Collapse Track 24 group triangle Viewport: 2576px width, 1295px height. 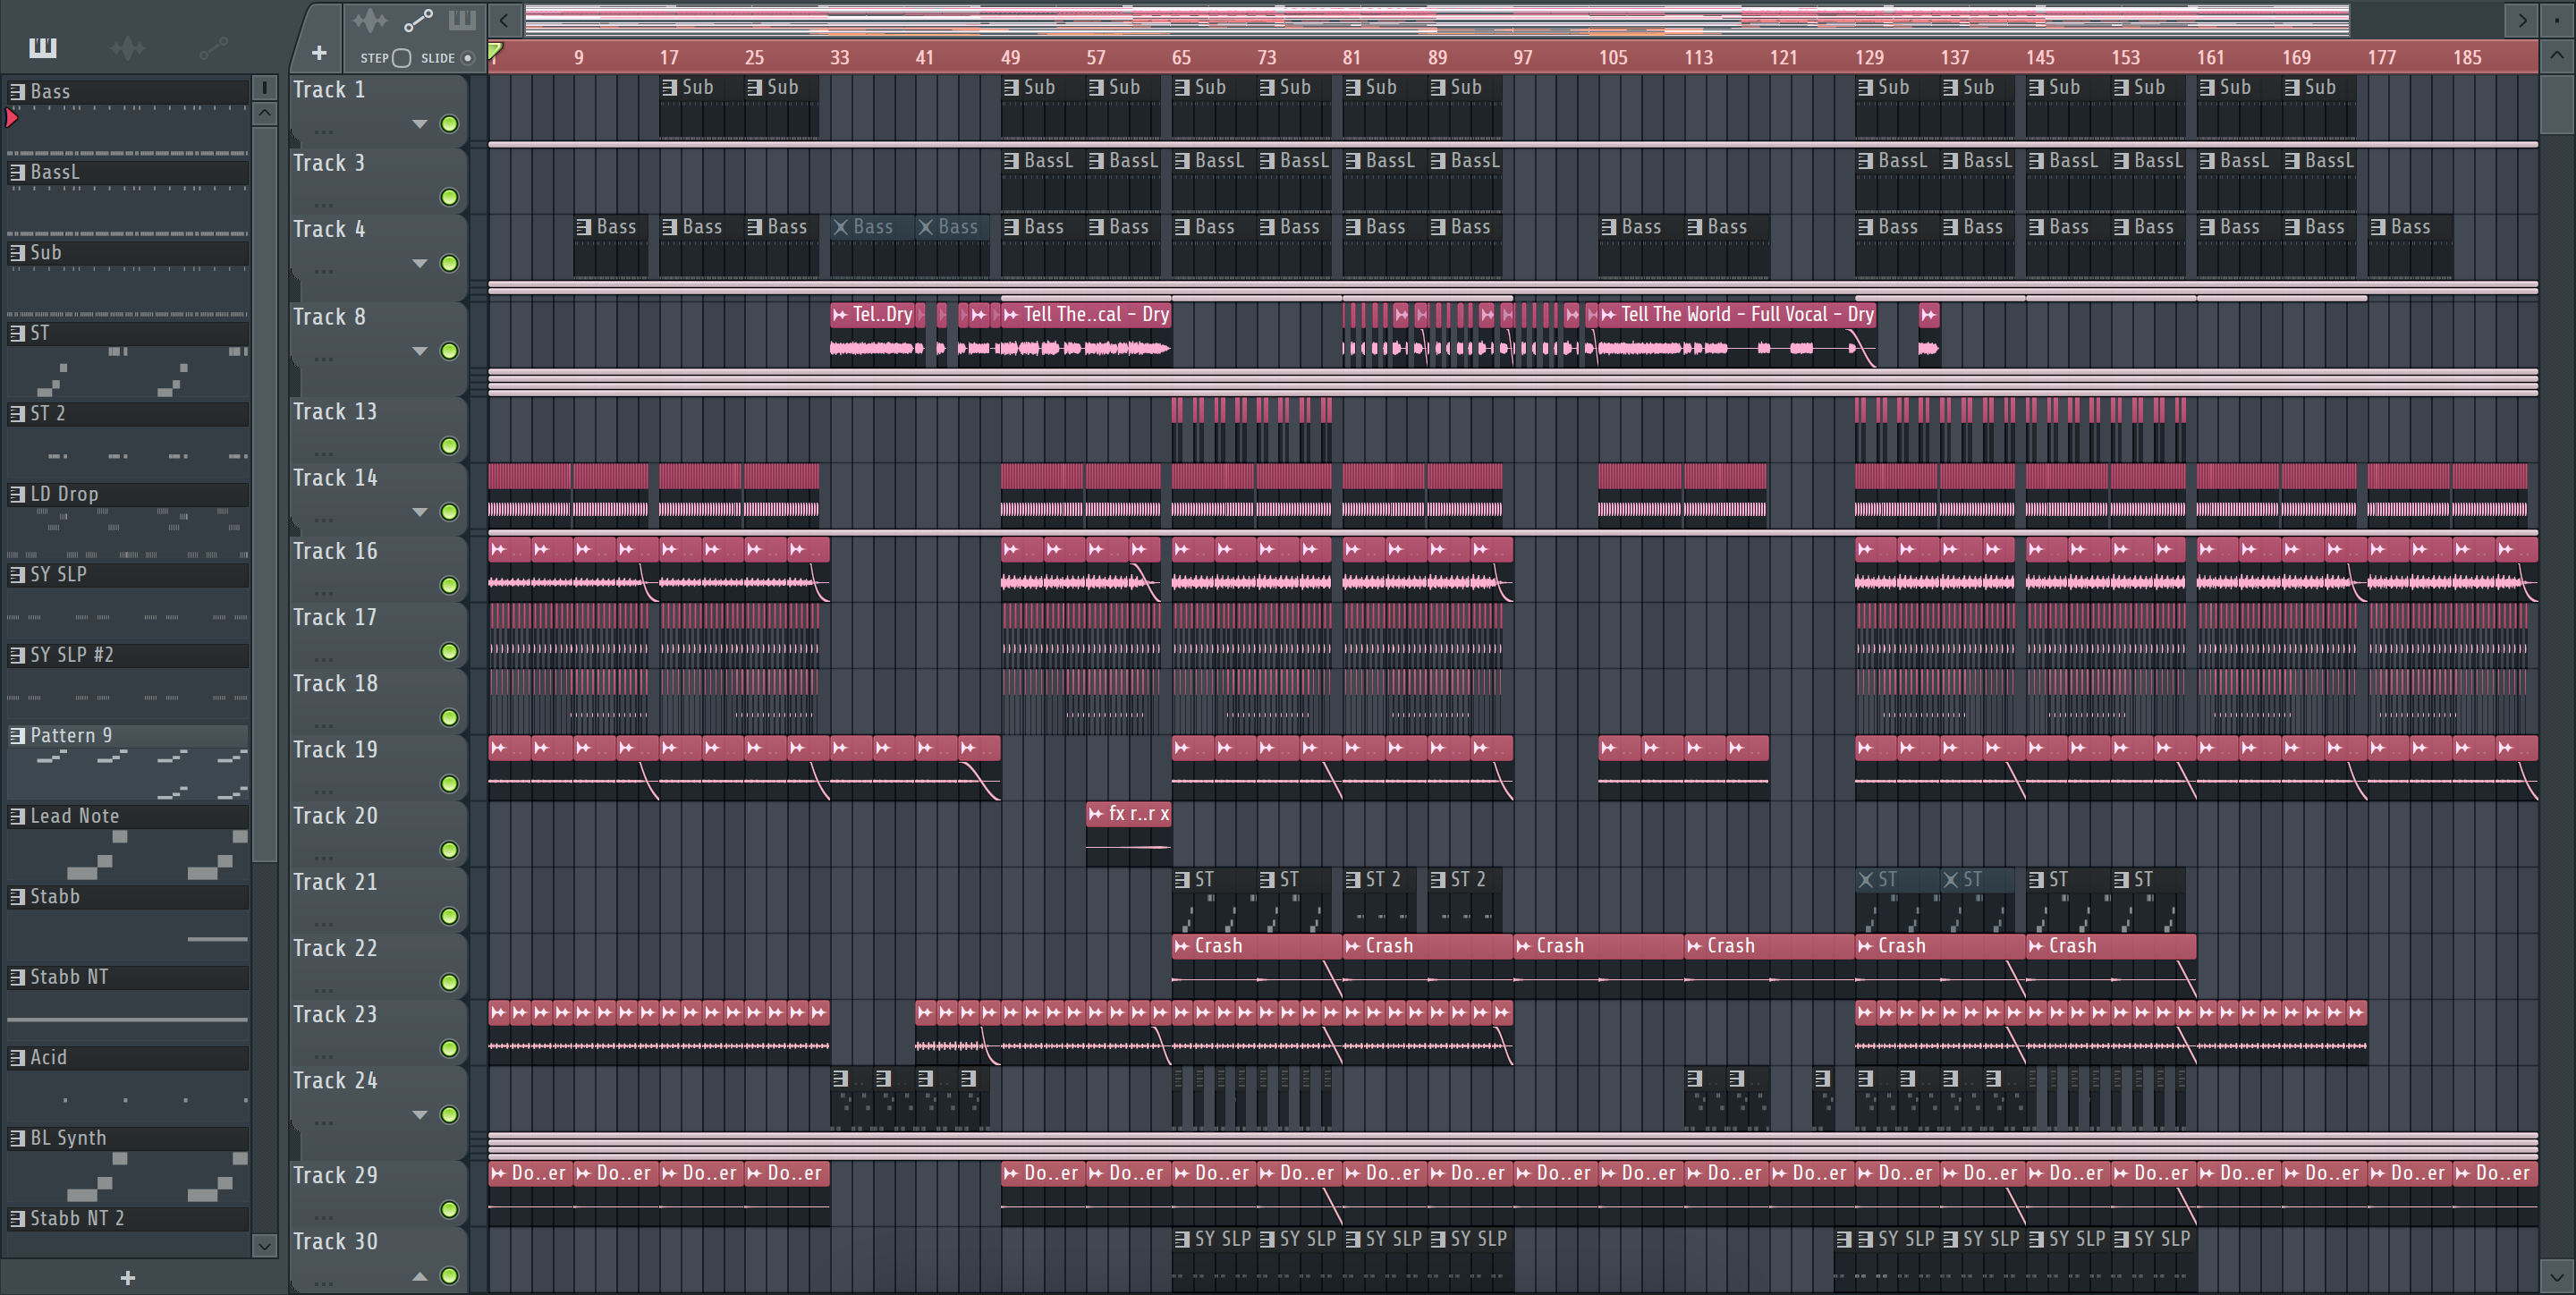click(420, 1114)
